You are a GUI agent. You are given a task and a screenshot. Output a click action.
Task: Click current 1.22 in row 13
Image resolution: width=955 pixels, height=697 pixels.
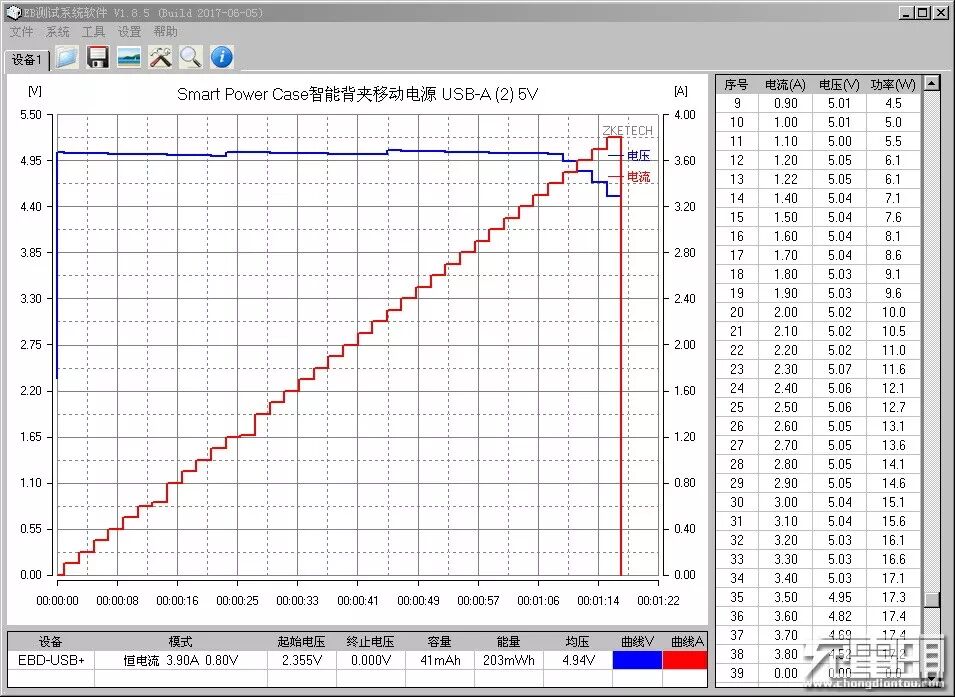[786, 179]
